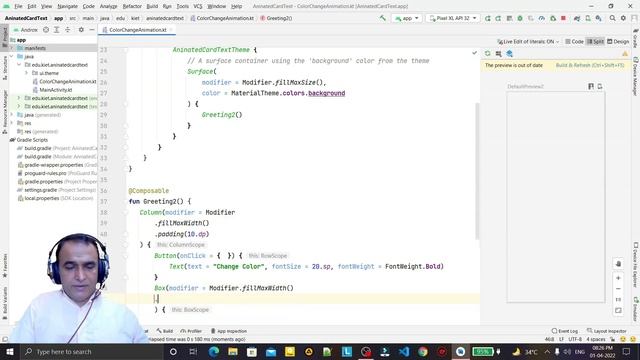Viewport: 640px width, 360px height.
Task: Zoom in the preview with plus button
Action: point(618,278)
